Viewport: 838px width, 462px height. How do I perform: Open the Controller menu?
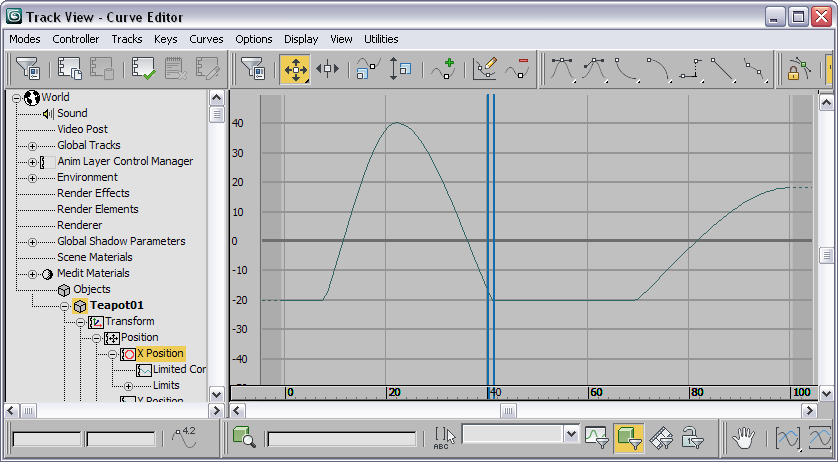(76, 39)
